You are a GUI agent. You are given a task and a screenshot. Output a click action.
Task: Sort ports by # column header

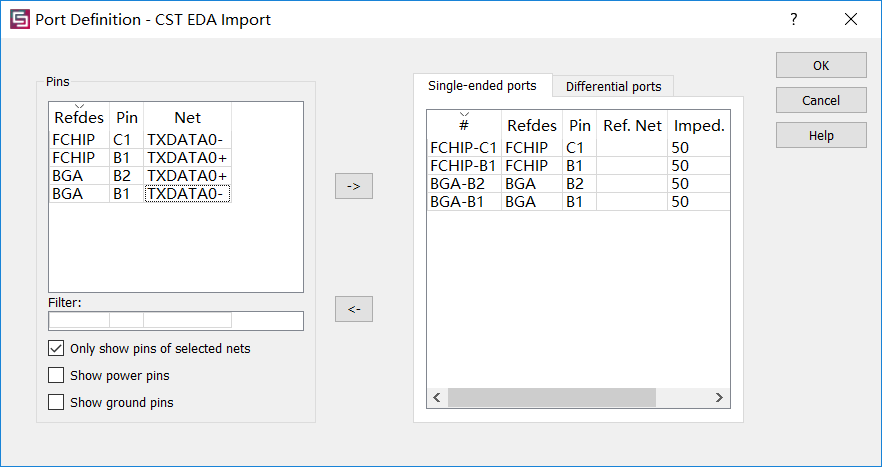[x=464, y=125]
